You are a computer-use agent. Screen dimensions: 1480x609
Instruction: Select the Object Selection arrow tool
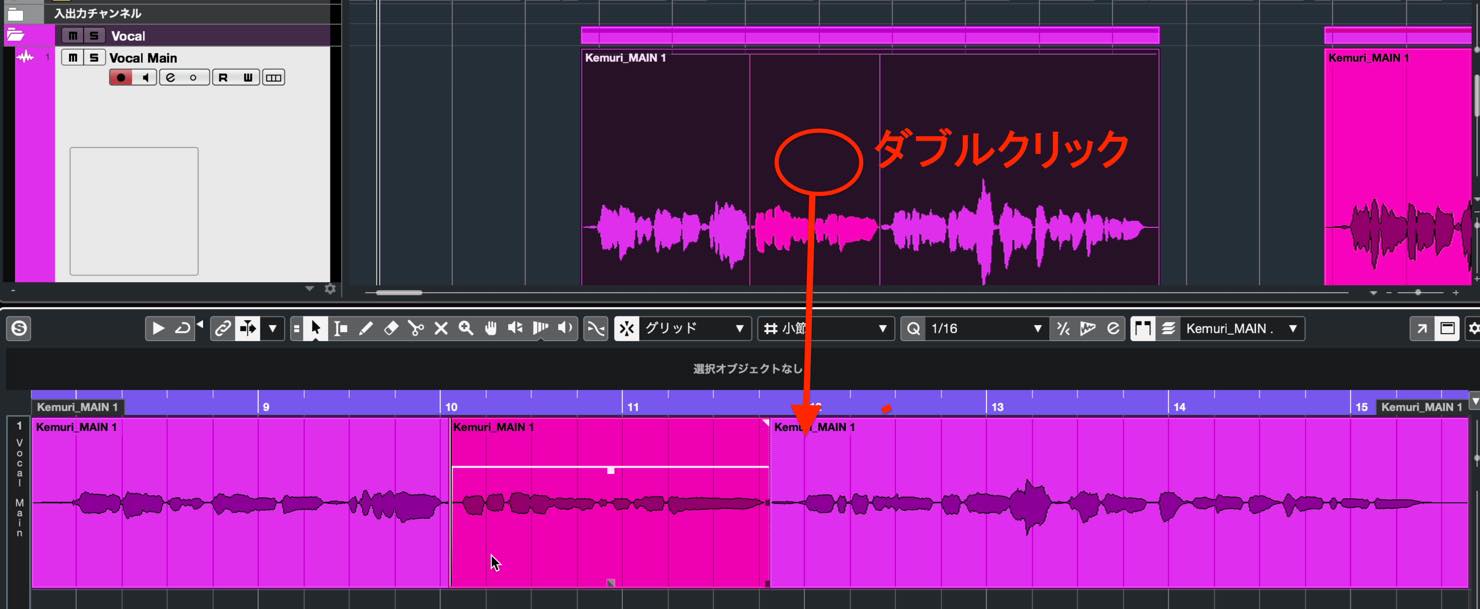316,328
